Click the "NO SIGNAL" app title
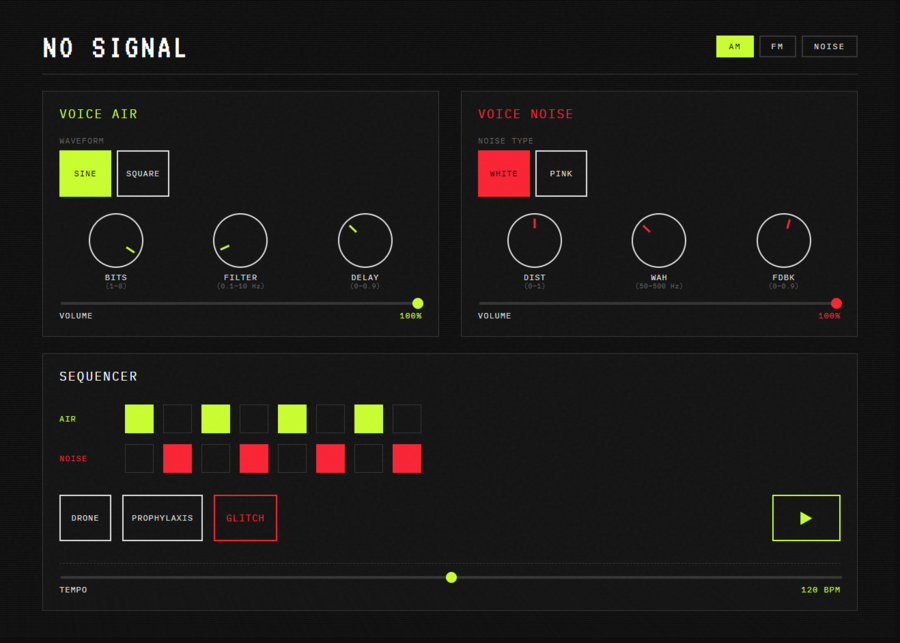This screenshot has width=900, height=643. (115, 48)
